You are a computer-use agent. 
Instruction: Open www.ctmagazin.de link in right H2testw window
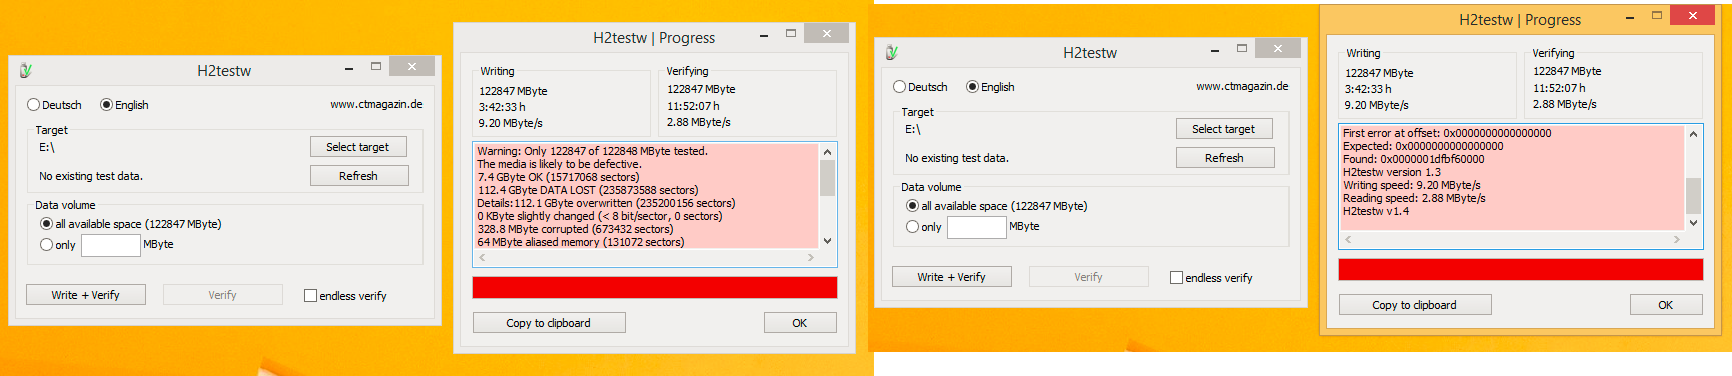point(1242,86)
